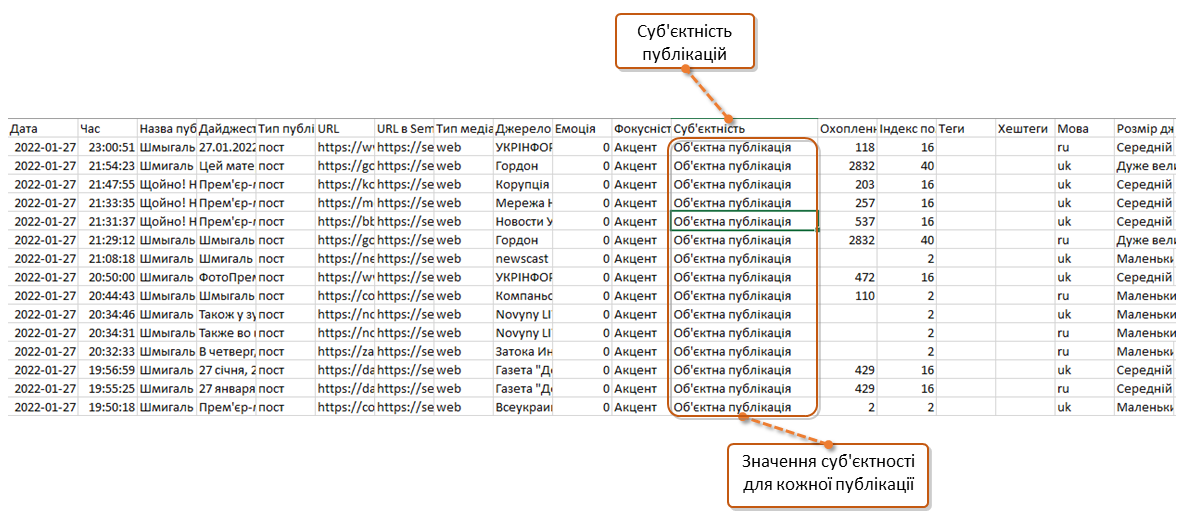Select the 'Емоція' header cell
This screenshot has height=520, width=1178.
click(x=582, y=128)
